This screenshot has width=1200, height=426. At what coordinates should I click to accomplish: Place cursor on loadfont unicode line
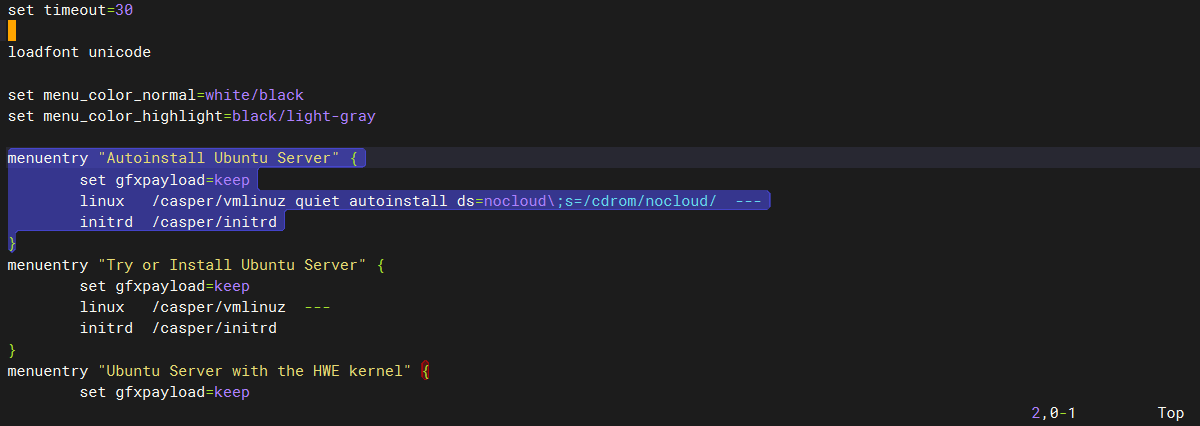[x=80, y=52]
